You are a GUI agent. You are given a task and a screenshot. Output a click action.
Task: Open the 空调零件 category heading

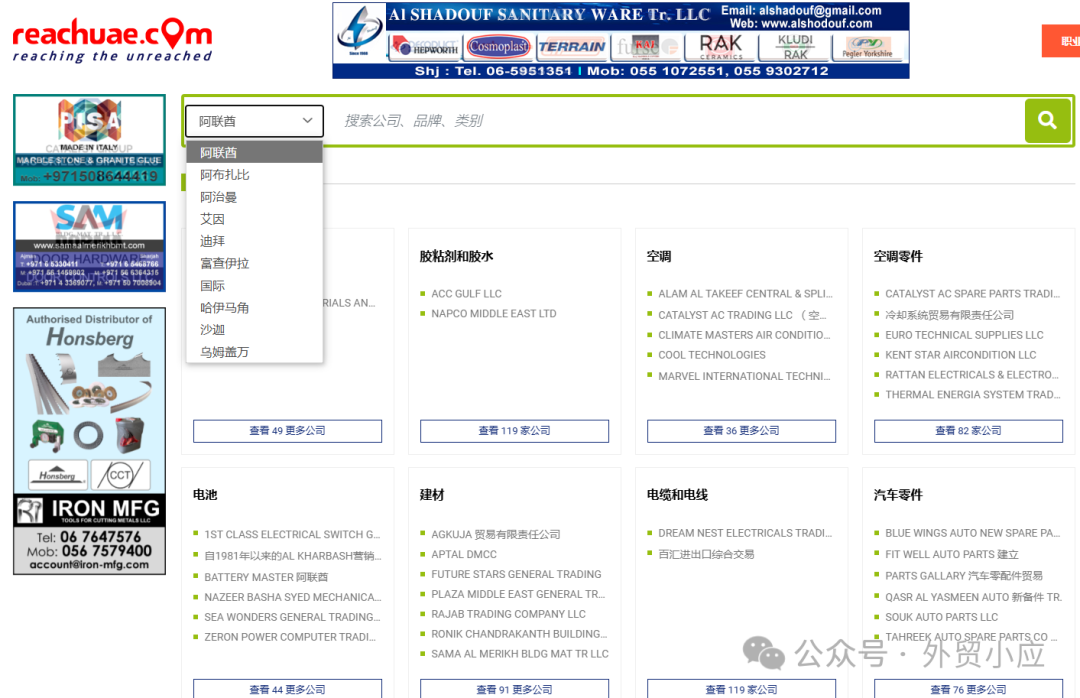pyautogui.click(x=898, y=256)
